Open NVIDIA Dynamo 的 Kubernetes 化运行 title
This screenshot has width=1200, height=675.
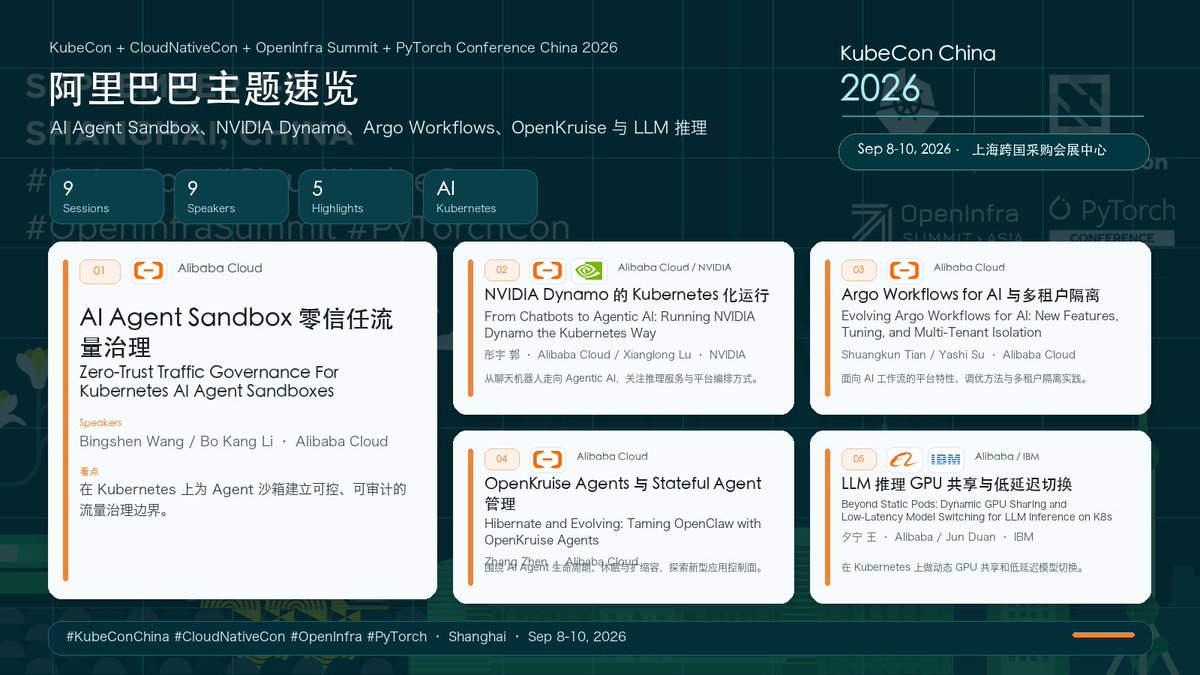click(x=627, y=295)
